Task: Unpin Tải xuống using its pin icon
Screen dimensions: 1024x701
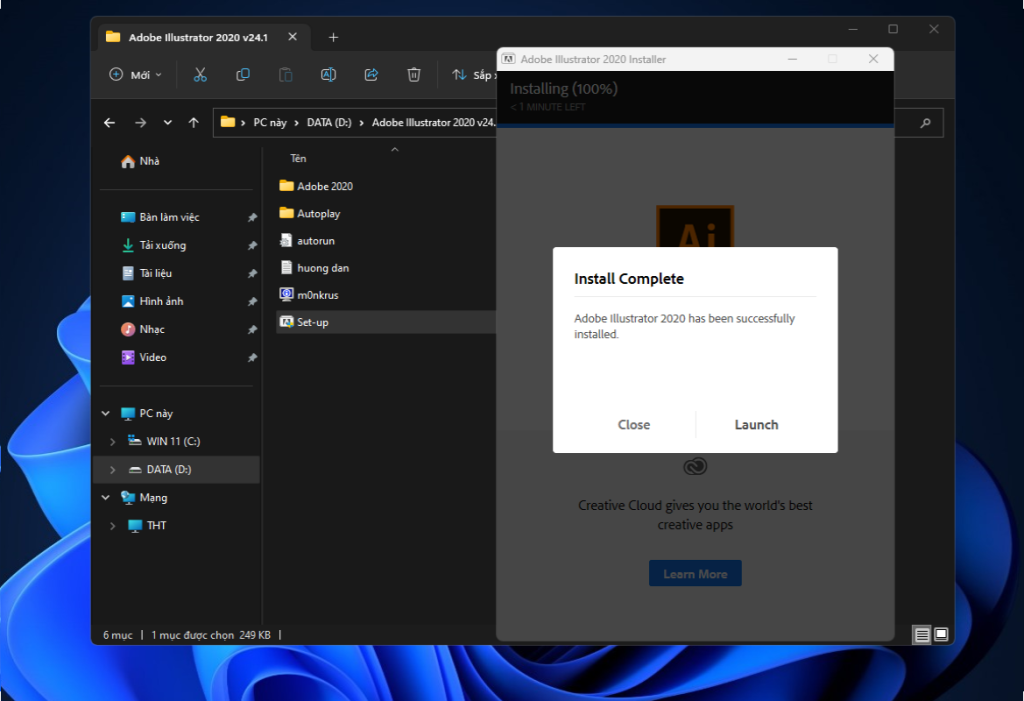Action: (x=252, y=246)
